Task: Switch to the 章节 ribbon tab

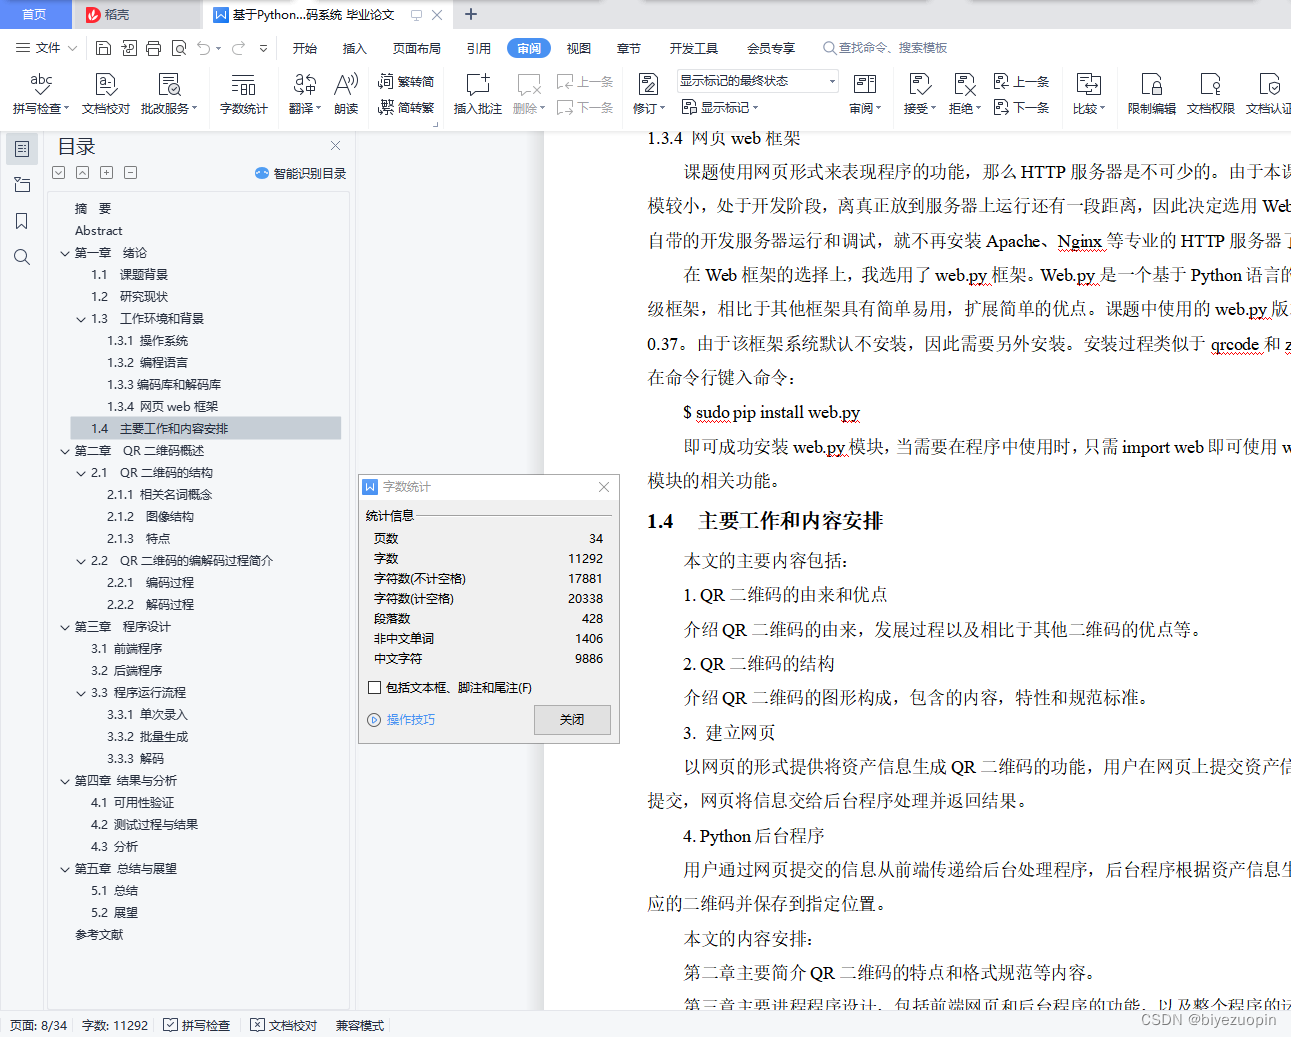Action: [x=629, y=48]
